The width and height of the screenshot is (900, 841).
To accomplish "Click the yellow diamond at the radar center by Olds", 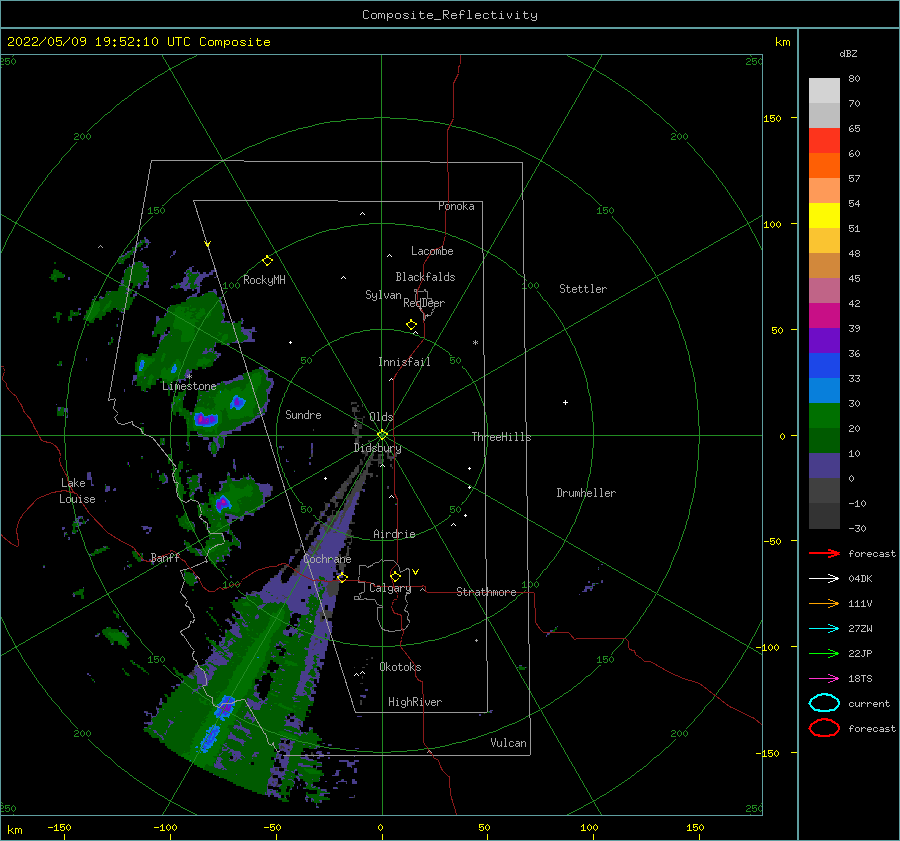I will point(382,435).
